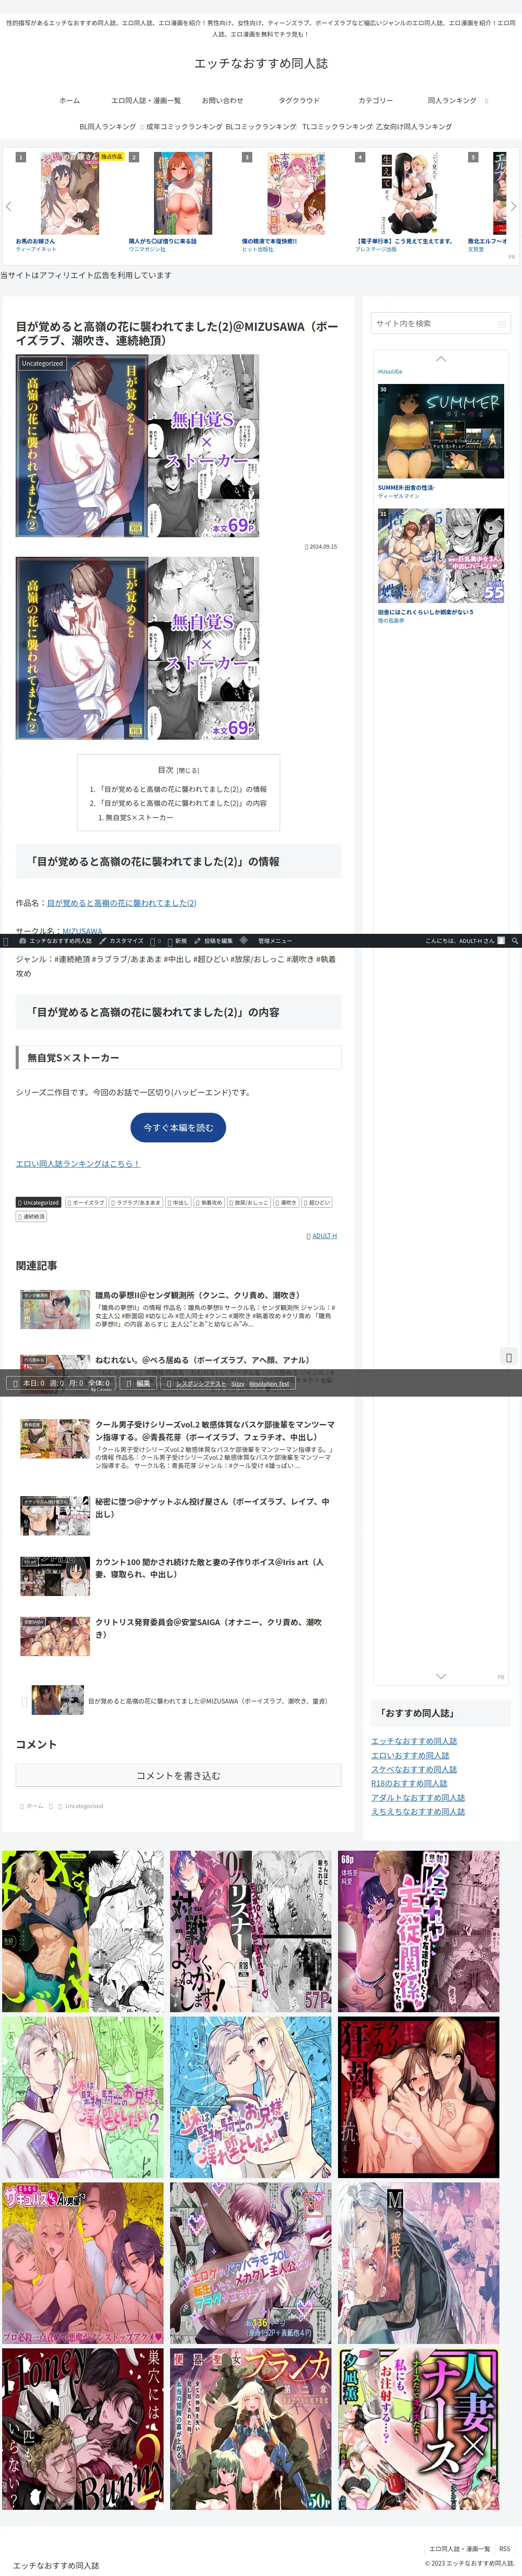Jump to 情報 section in table of contents
Image resolution: width=522 pixels, height=2576 pixels.
point(182,789)
